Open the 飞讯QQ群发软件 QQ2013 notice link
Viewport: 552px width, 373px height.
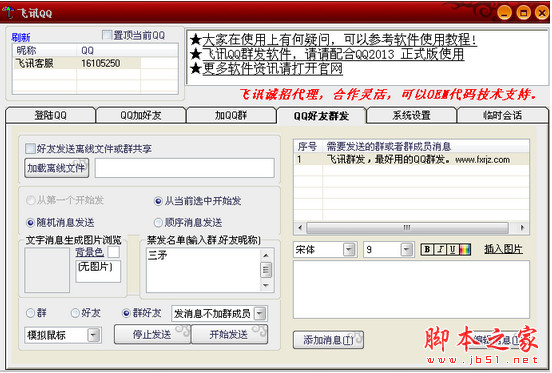(333, 54)
